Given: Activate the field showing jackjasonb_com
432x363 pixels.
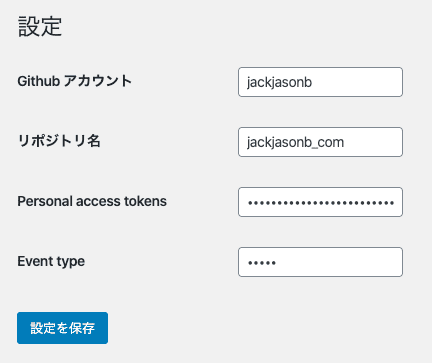Looking at the screenshot, I should (x=320, y=142).
